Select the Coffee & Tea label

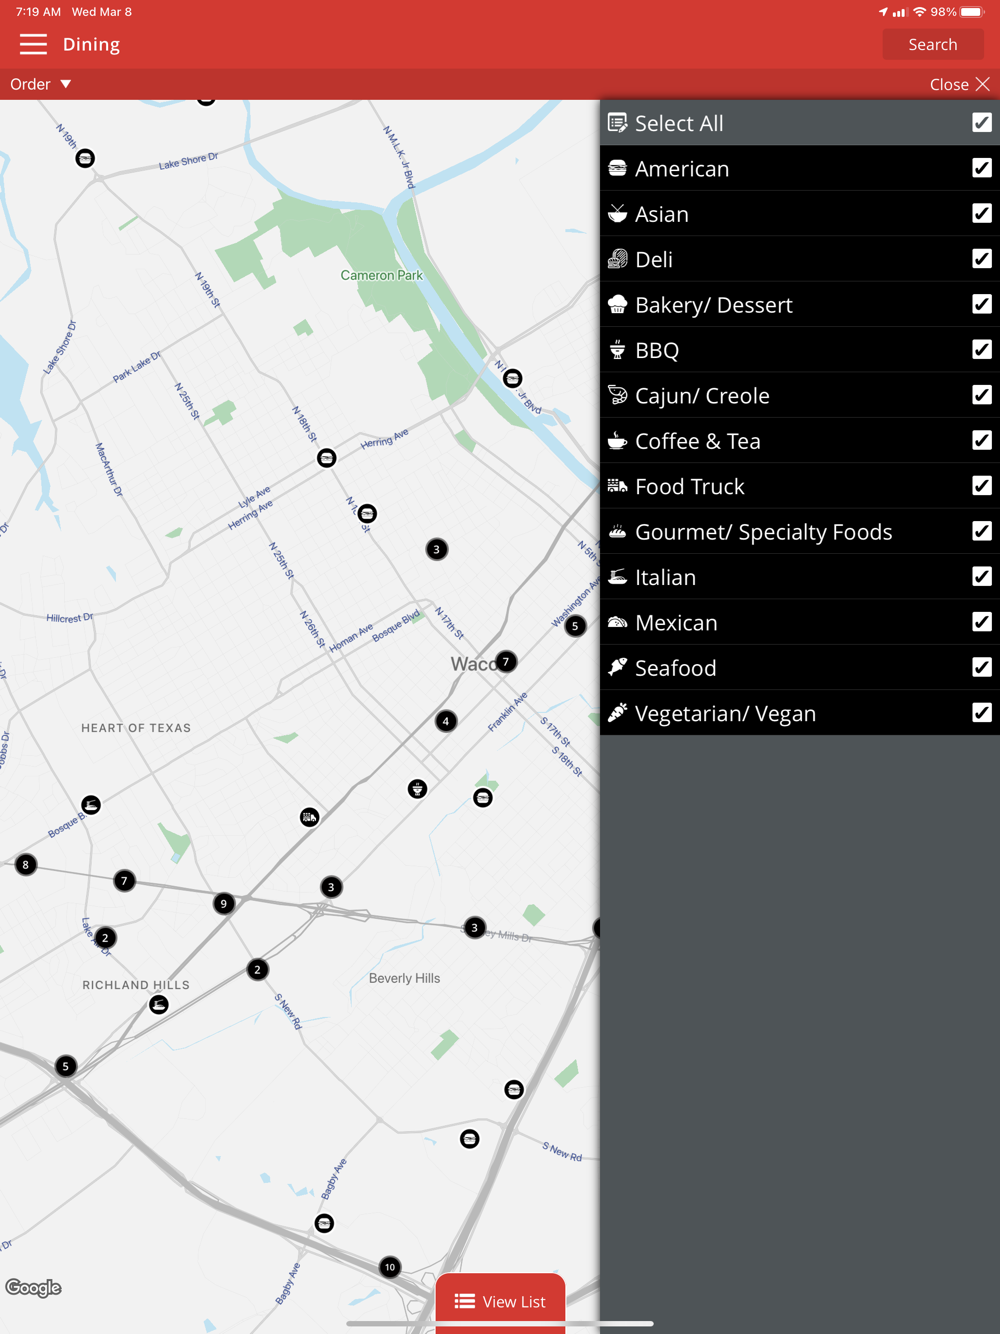point(698,441)
